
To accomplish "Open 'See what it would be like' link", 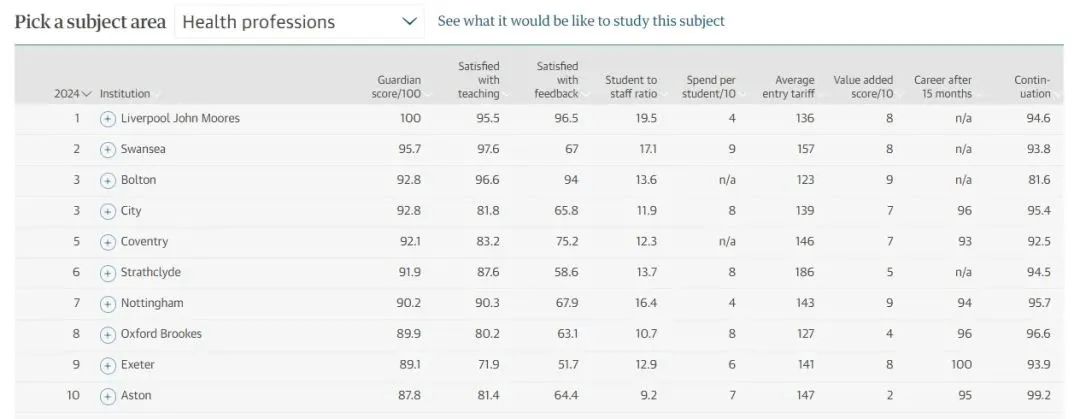I will (581, 21).
